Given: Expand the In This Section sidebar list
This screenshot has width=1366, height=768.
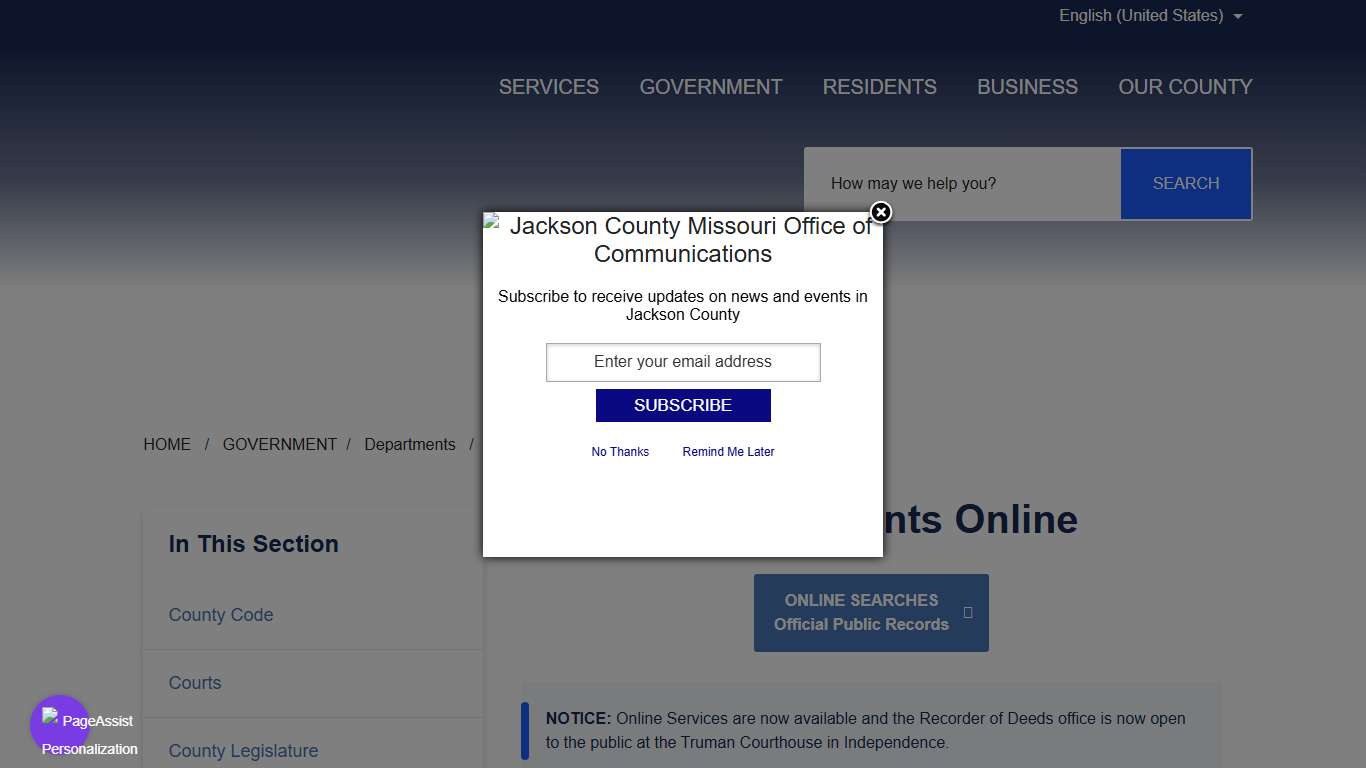Looking at the screenshot, I should tap(253, 544).
